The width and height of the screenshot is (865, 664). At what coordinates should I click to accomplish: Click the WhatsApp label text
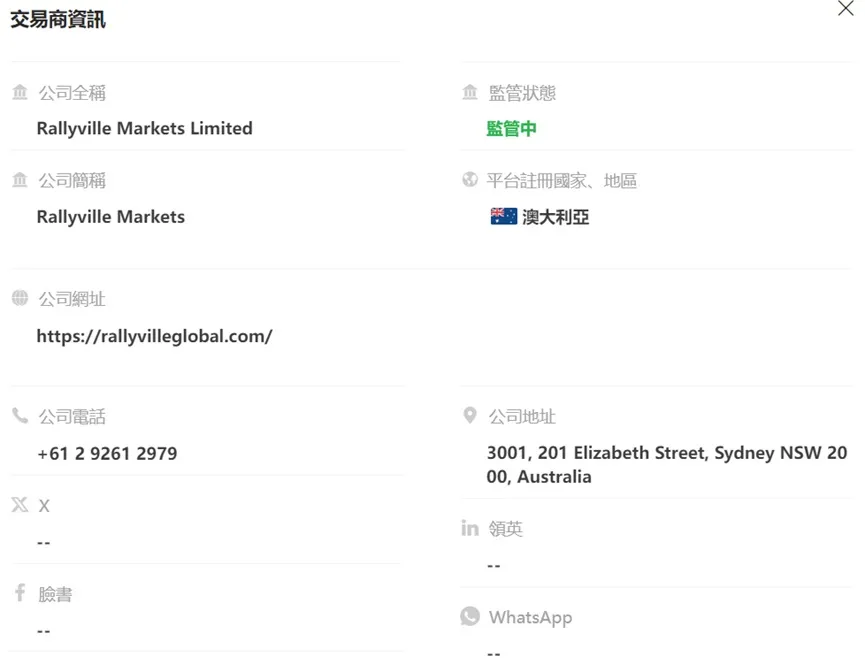tap(530, 618)
